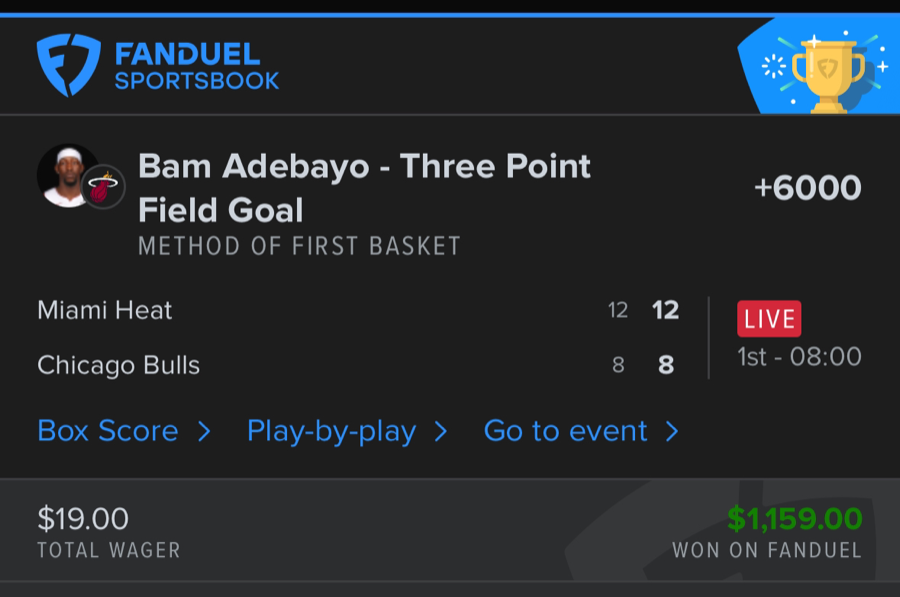
Task: Open the Box Score link
Action: (x=108, y=431)
